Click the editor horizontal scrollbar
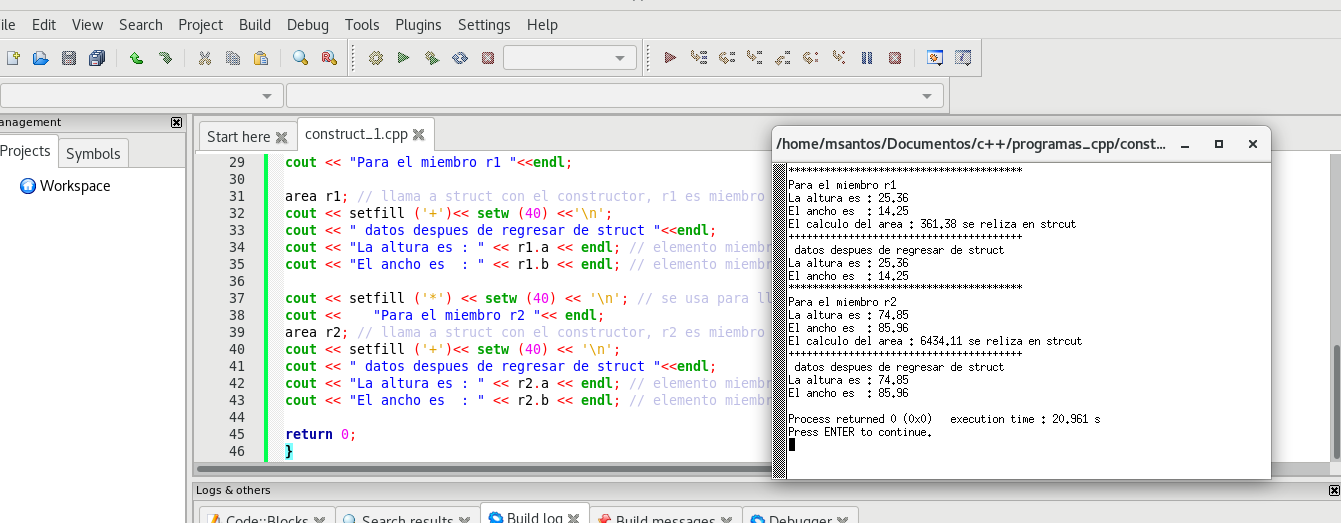 (x=480, y=468)
